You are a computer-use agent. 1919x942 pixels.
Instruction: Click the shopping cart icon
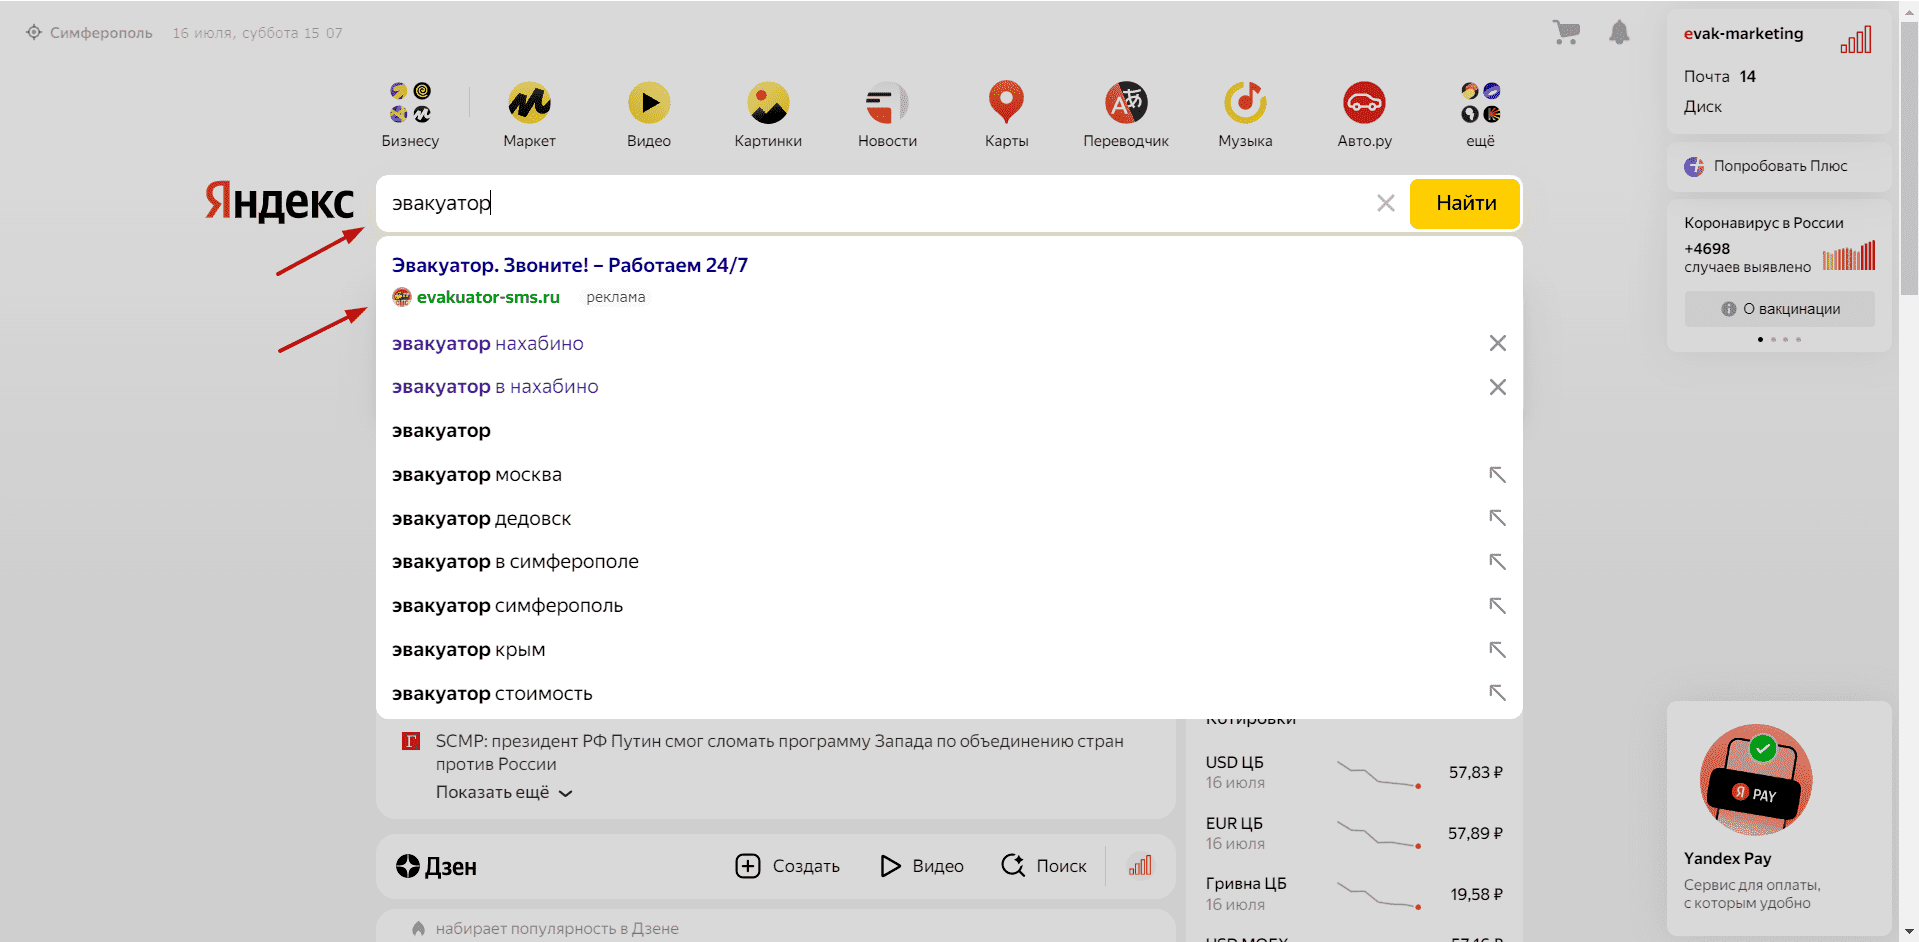(1566, 33)
